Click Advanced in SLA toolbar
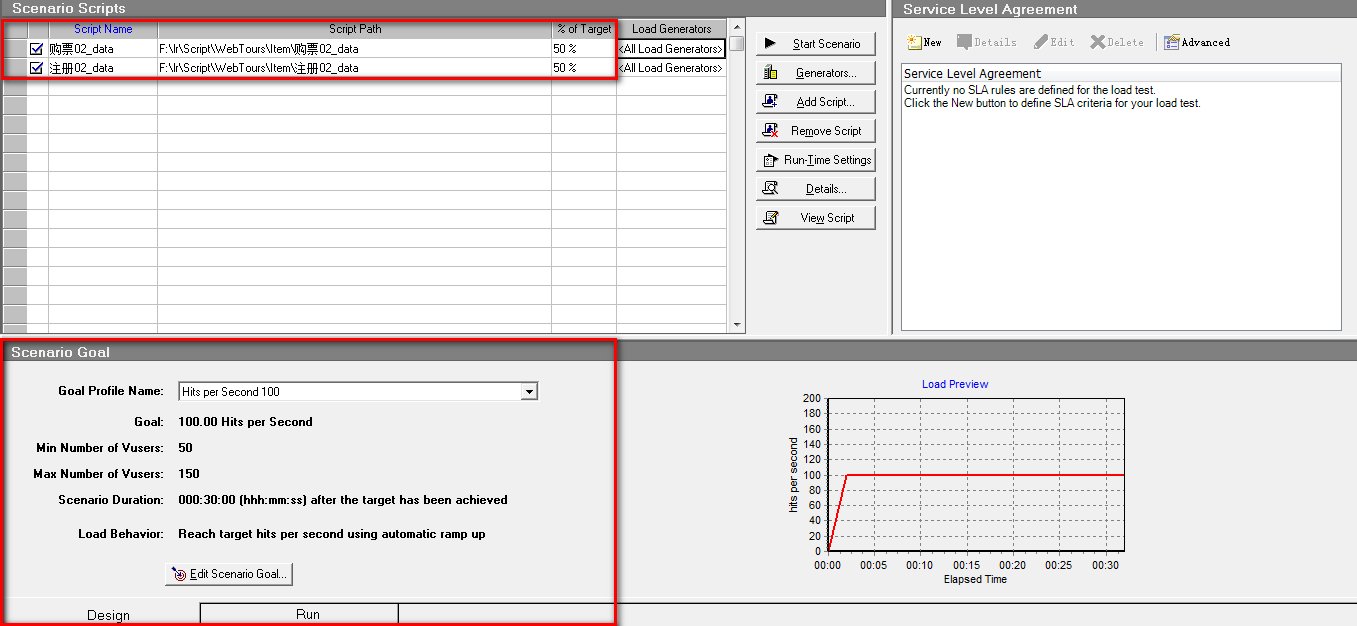The width and height of the screenshot is (1357, 626). coord(1197,42)
